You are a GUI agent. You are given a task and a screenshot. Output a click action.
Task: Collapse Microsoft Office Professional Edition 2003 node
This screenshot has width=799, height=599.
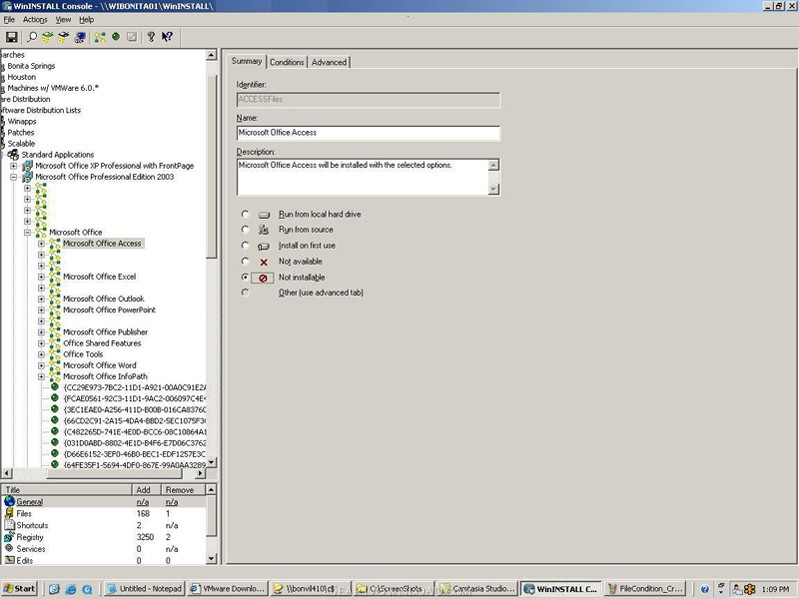pyautogui.click(x=14, y=177)
